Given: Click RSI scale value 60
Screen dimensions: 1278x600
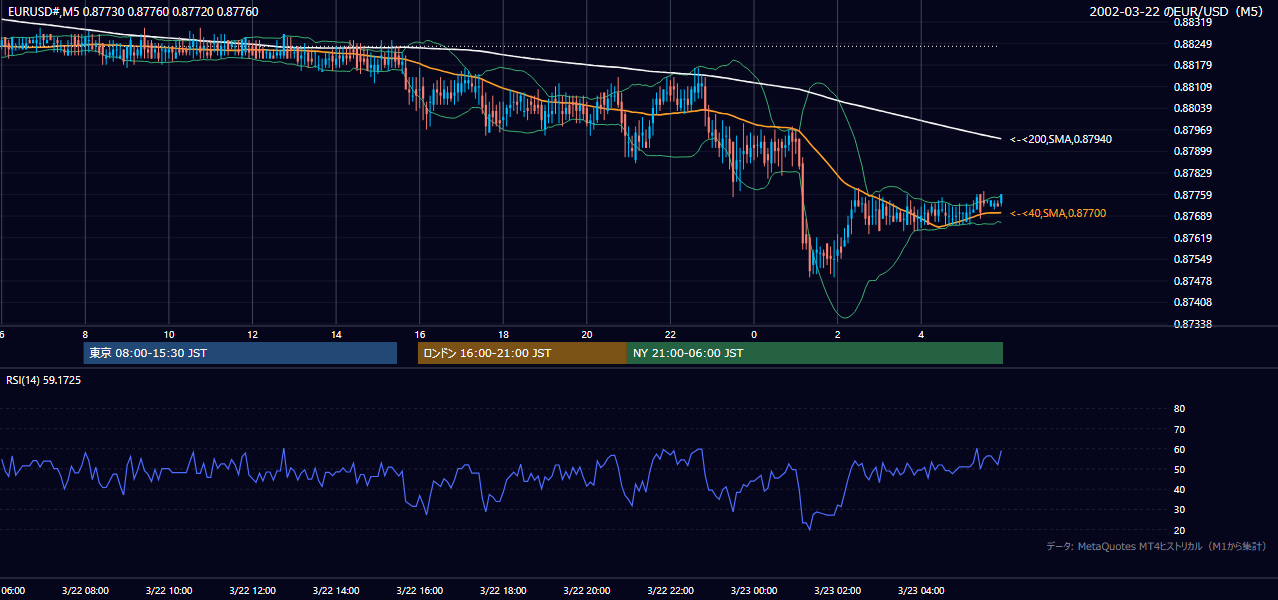Looking at the screenshot, I should click(x=1179, y=449).
